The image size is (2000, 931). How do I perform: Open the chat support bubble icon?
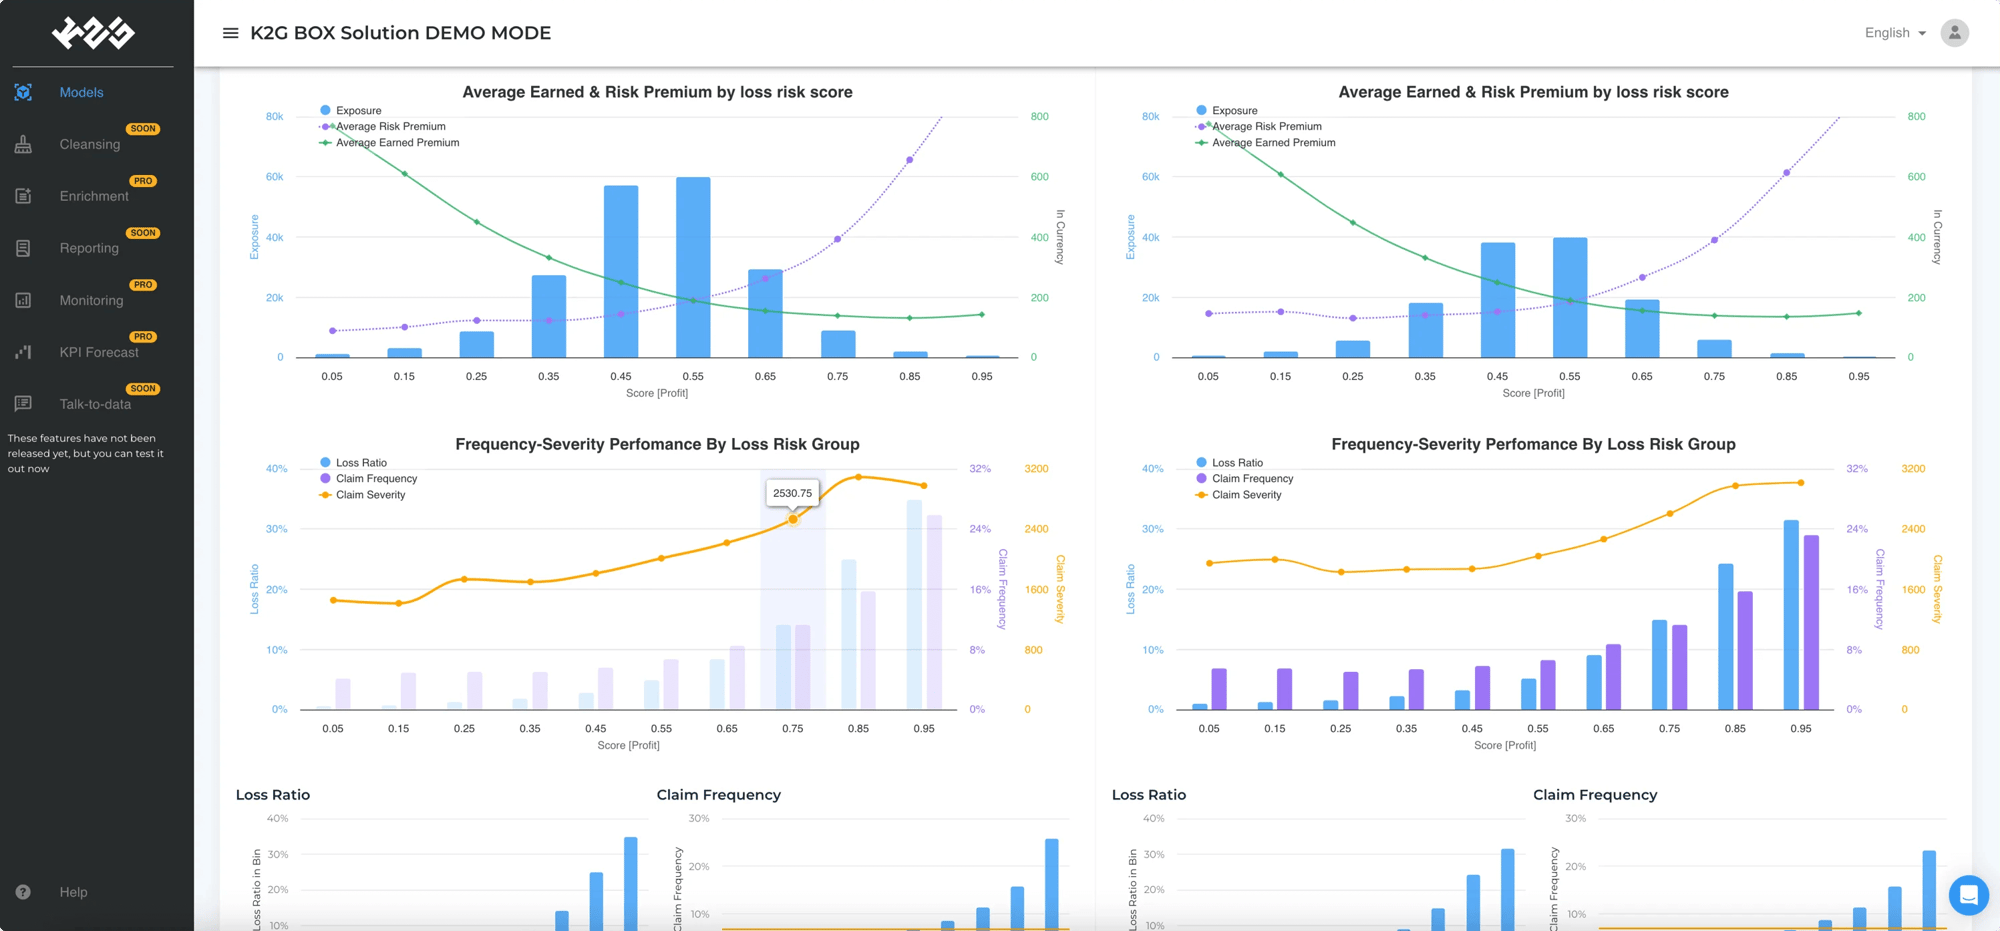(1968, 895)
